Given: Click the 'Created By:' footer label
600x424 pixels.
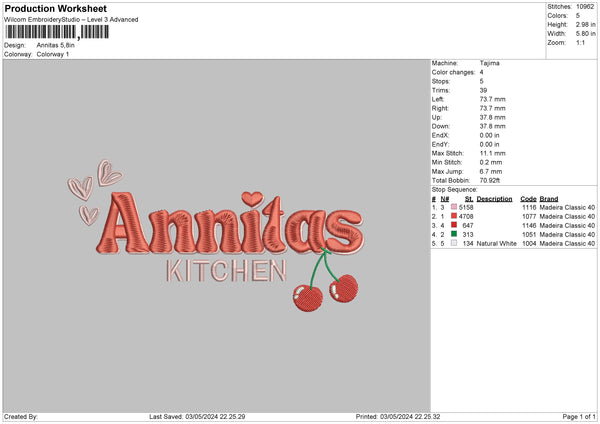Looking at the screenshot, I should coord(21,417).
